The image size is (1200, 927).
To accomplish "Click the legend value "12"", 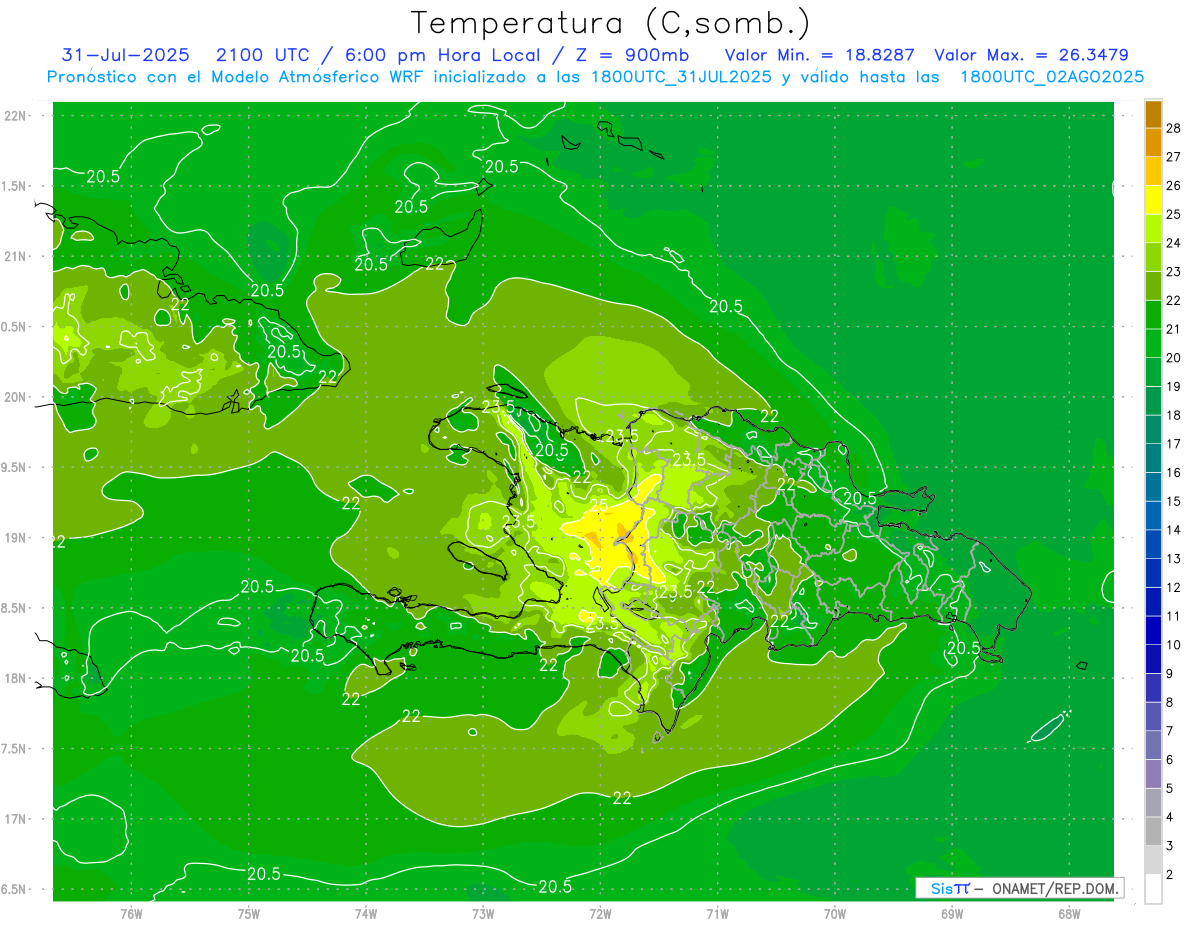I will 1174,588.
